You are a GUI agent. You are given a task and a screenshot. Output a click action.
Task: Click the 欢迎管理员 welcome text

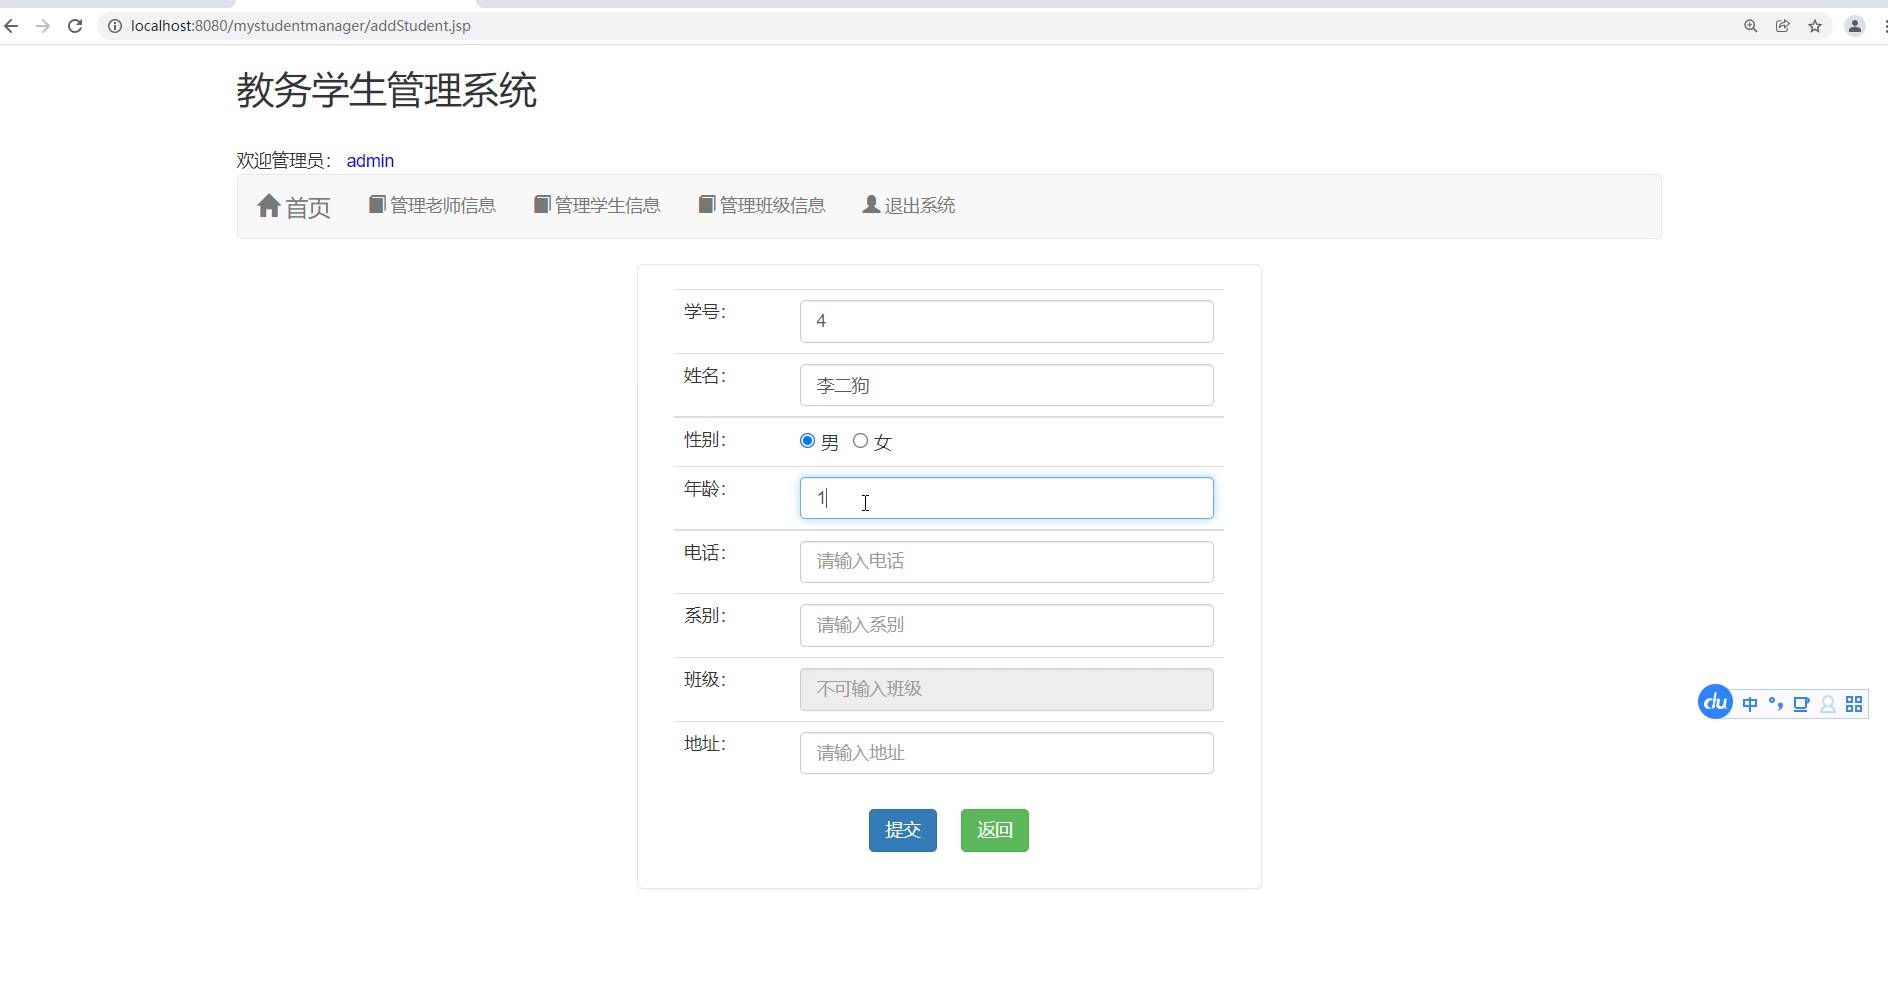pos(284,161)
